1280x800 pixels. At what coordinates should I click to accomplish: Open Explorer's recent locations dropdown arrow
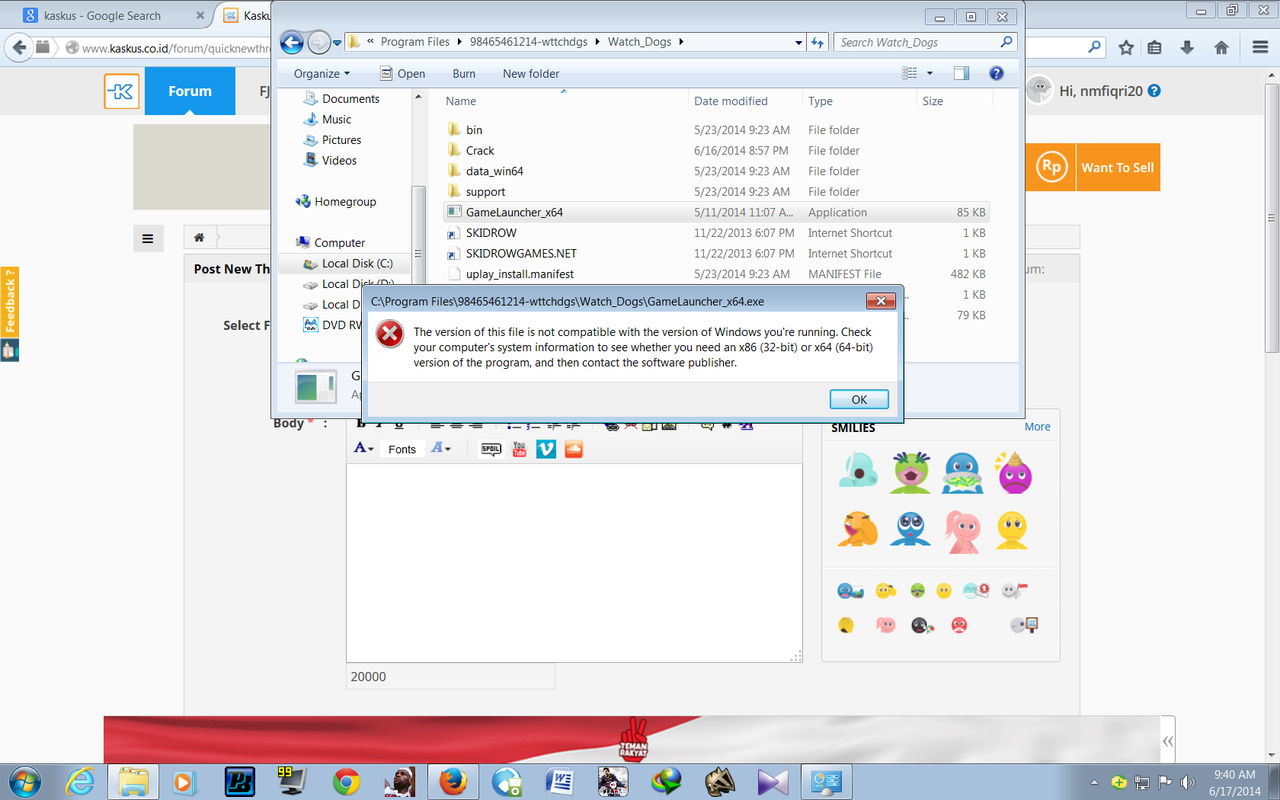(337, 43)
